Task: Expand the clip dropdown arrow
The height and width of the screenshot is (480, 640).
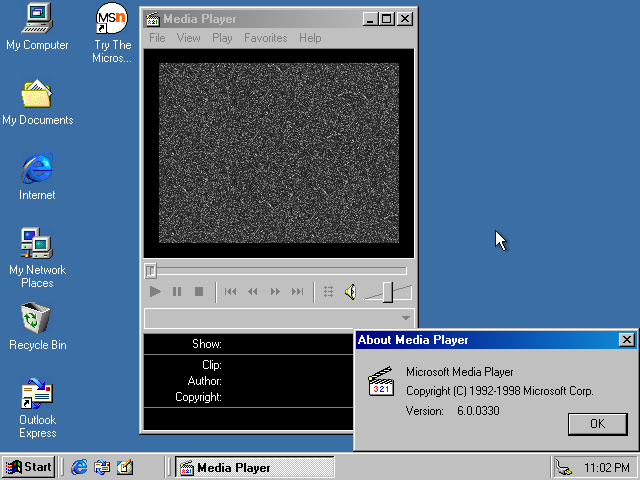Action: tap(405, 318)
